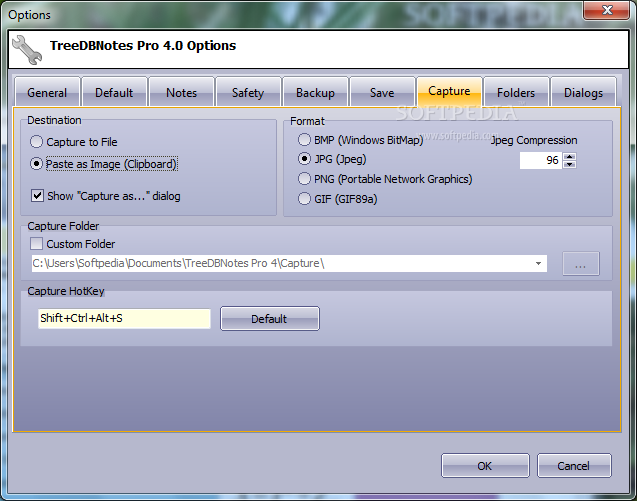Confirm options with OK button
Screen dimensions: 637x501
tap(485, 466)
